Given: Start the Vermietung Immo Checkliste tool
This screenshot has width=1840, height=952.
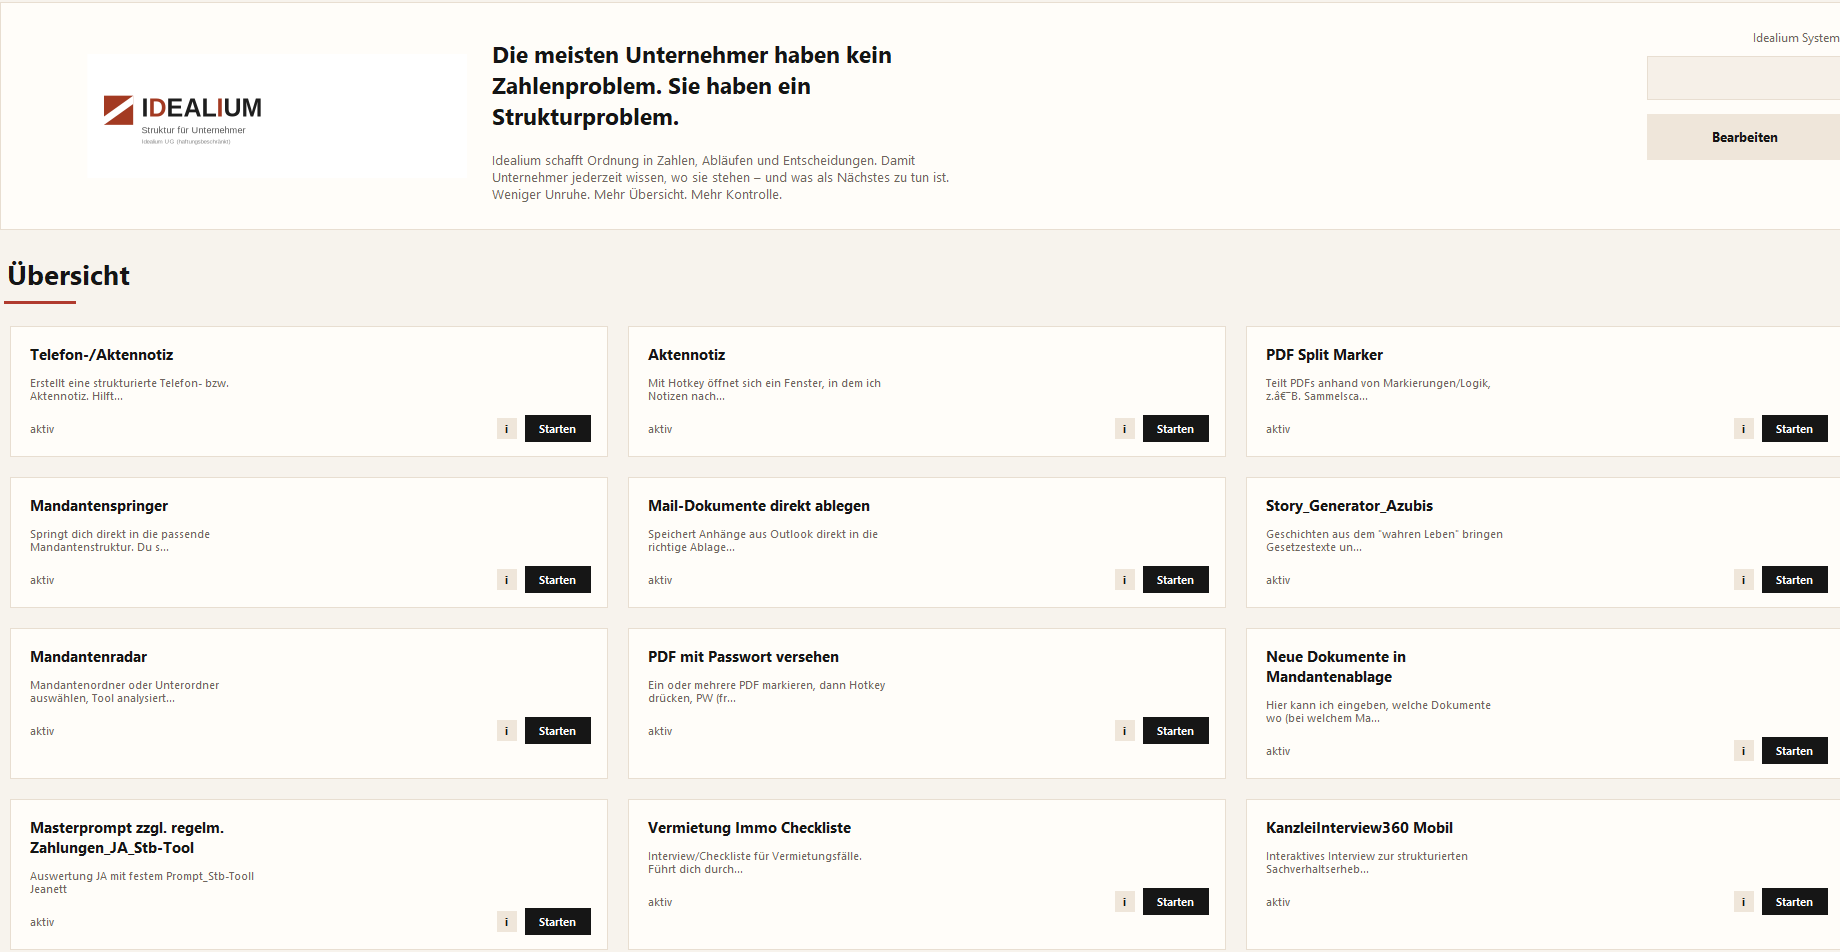Looking at the screenshot, I should (1175, 901).
